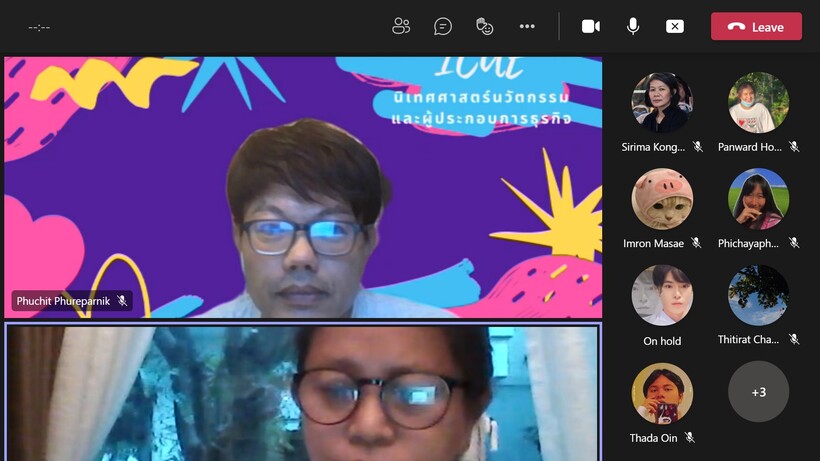Select Thada Oin participant avatar
820x461 pixels.
[662, 393]
